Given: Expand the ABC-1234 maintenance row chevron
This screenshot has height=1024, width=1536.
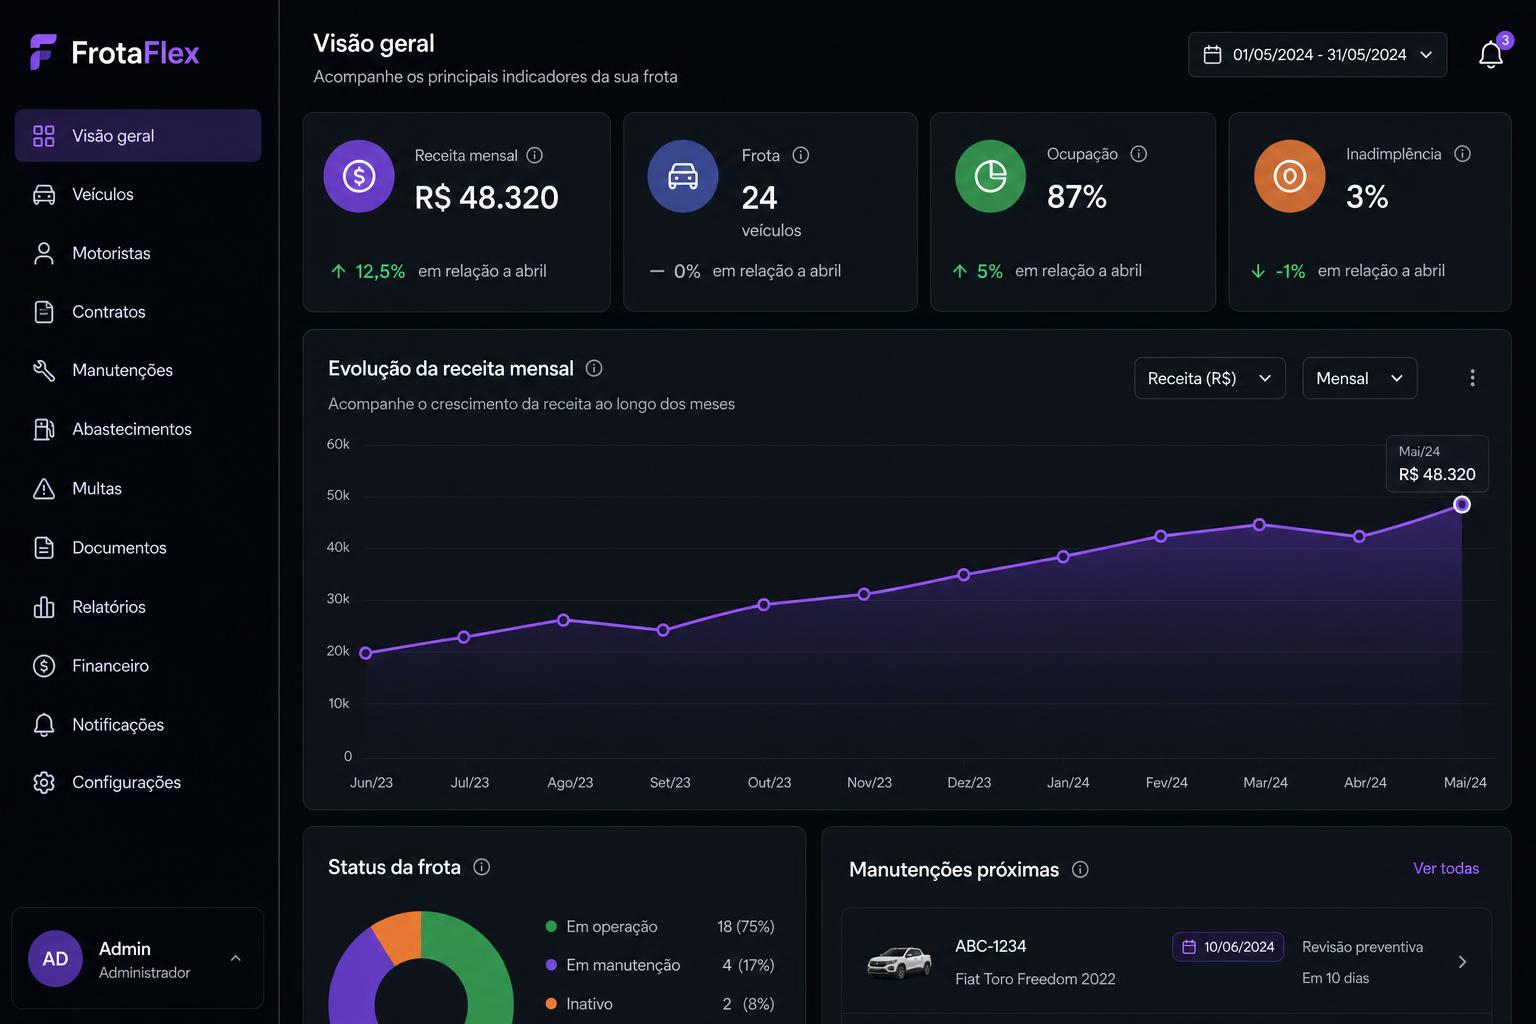Looking at the screenshot, I should 1462,962.
